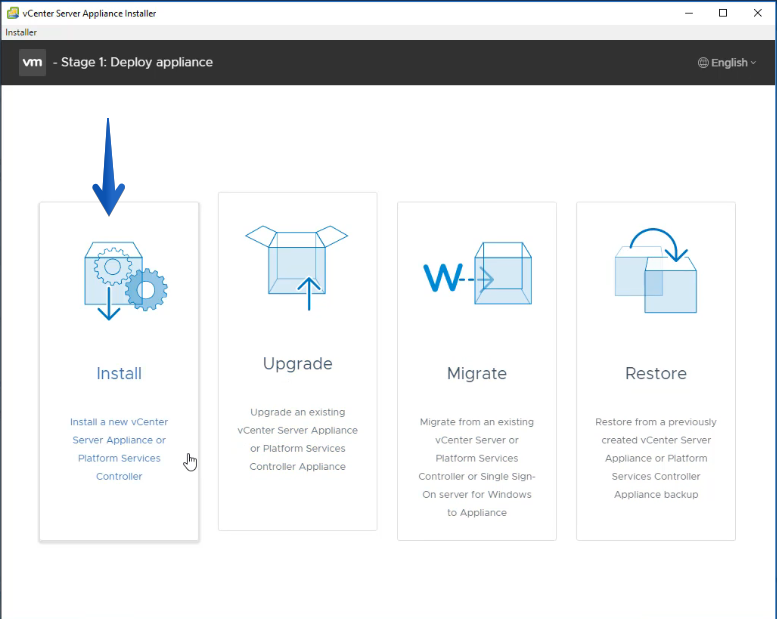
Task: Click the Install gears box icon
Action: (x=126, y=281)
